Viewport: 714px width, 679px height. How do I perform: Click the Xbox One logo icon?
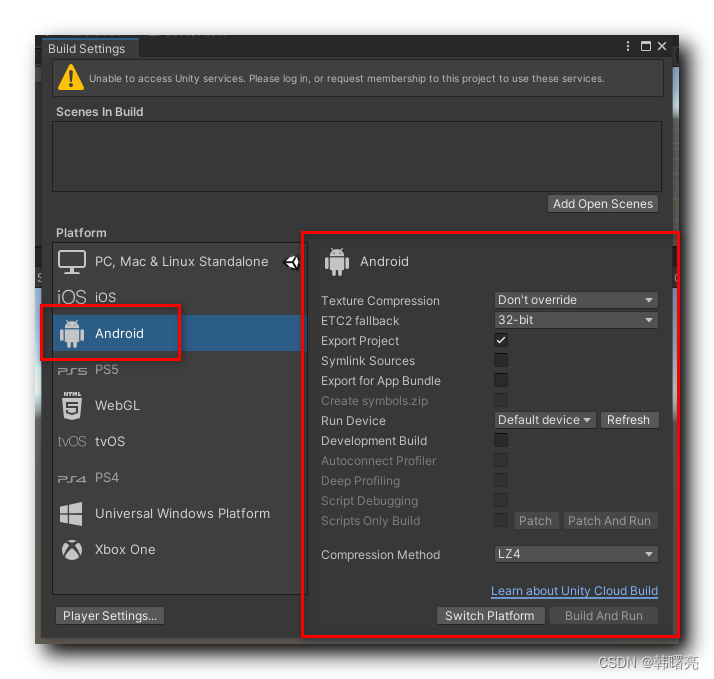click(72, 550)
